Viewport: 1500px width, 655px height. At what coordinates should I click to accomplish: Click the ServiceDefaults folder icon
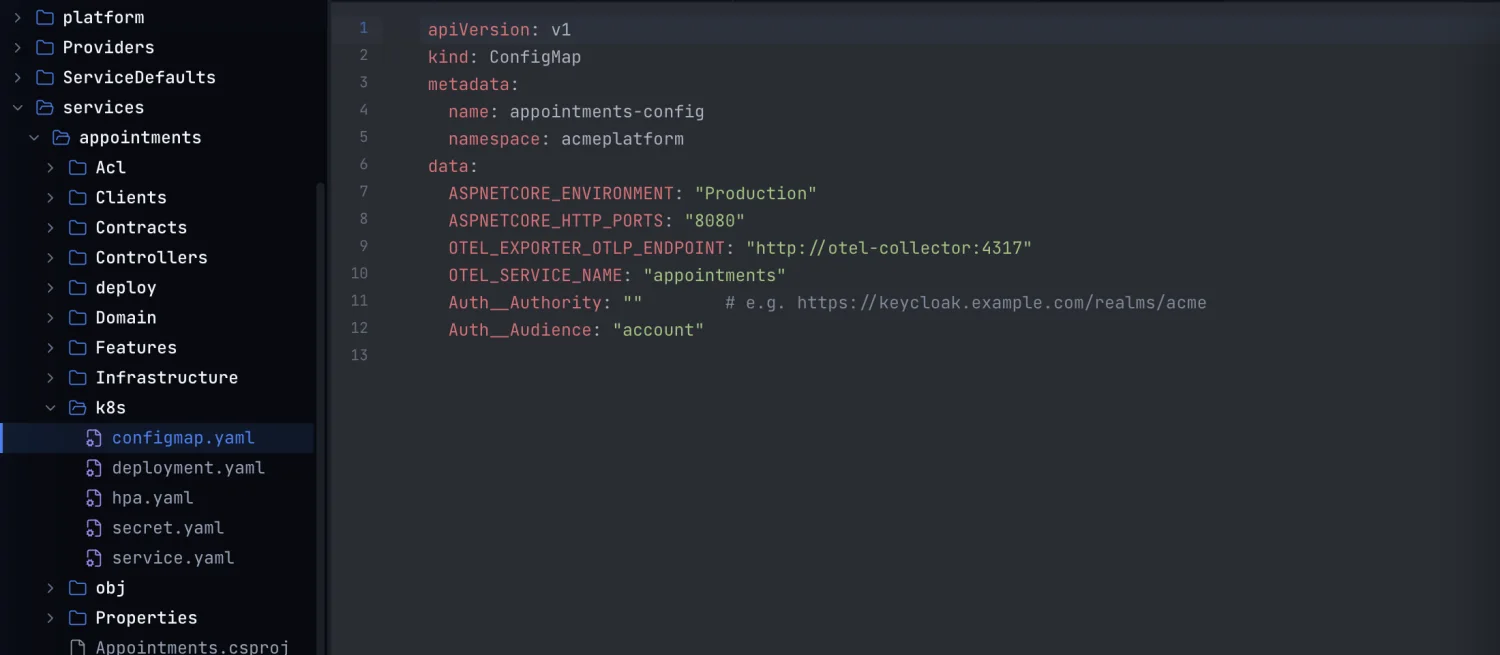click(44, 78)
